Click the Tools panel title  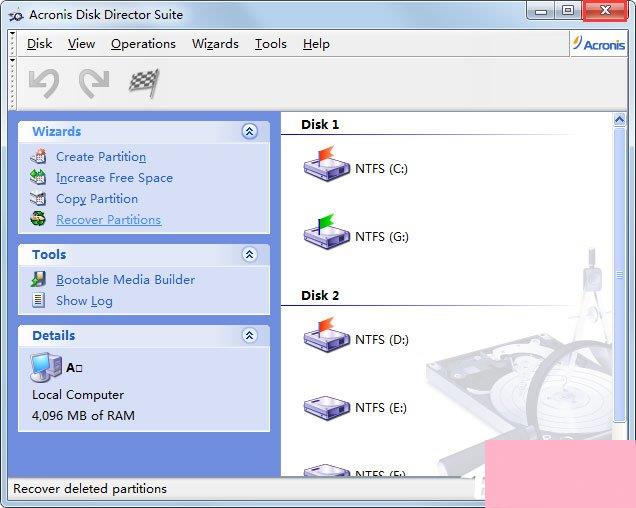(x=49, y=254)
